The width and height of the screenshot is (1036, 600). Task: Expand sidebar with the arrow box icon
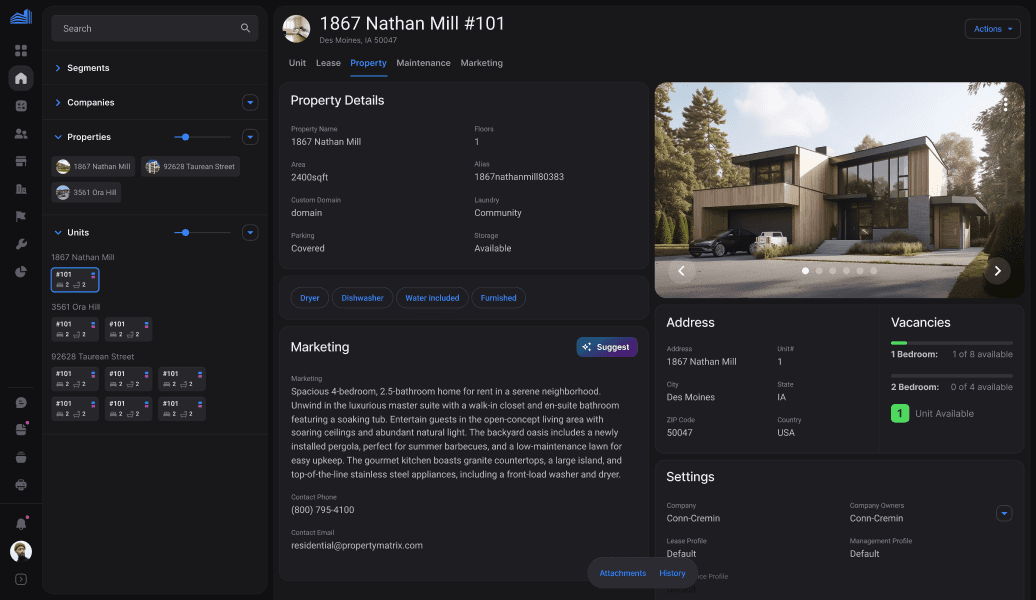[21, 580]
